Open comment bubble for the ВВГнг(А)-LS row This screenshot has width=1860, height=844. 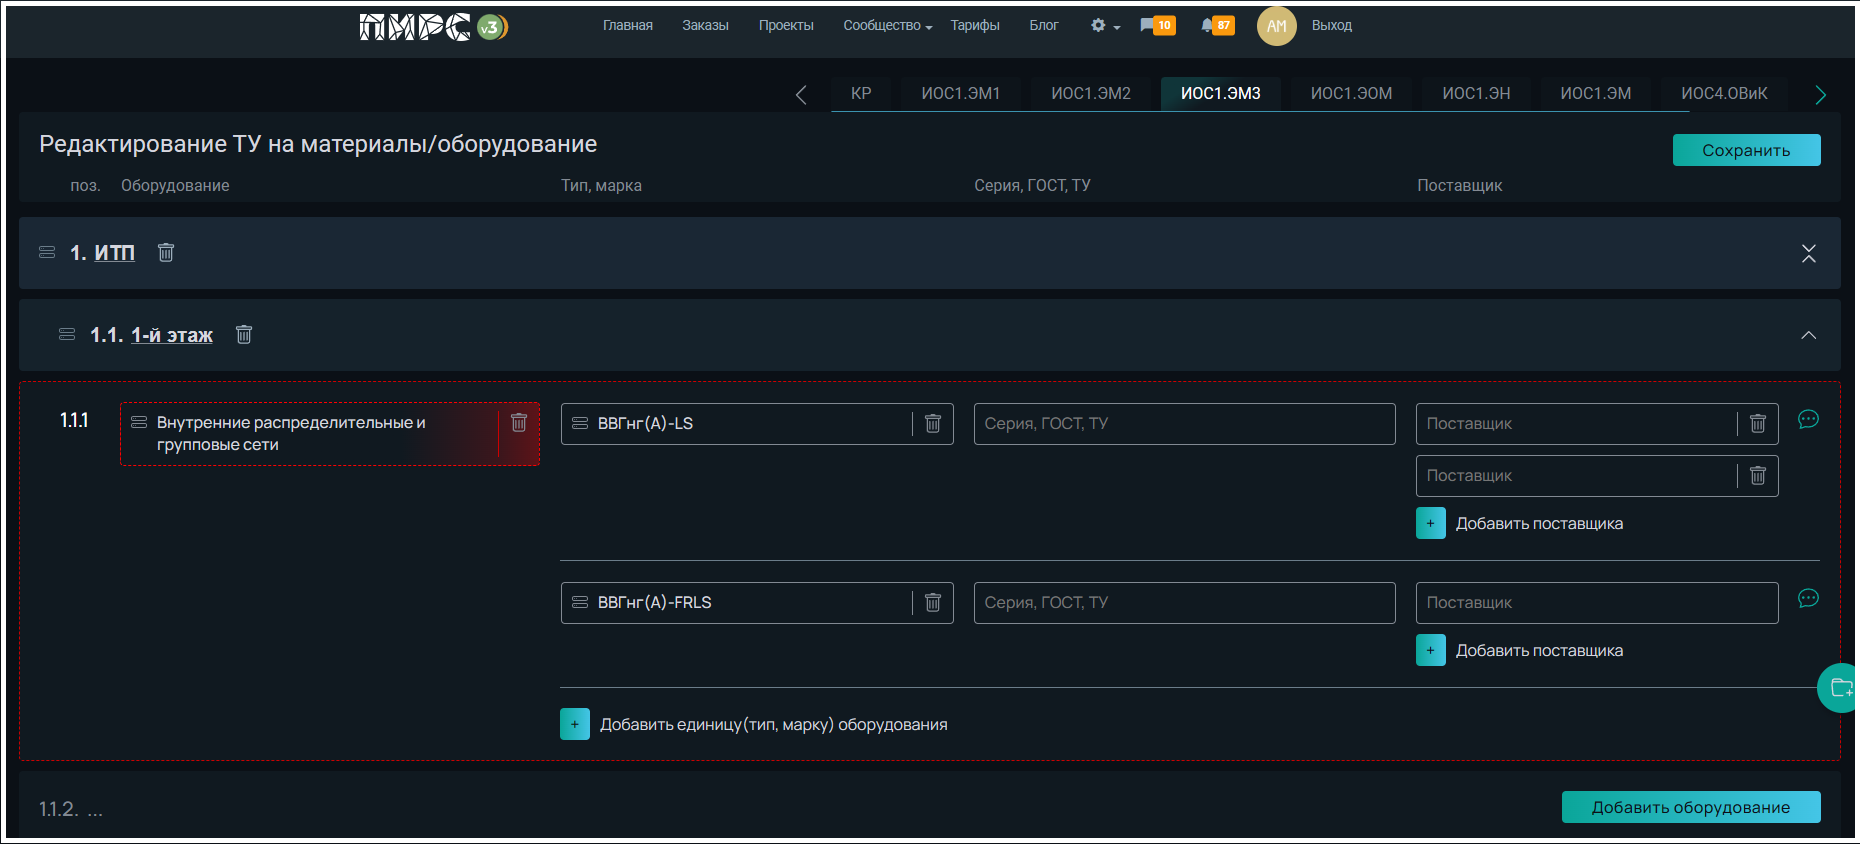tap(1808, 420)
